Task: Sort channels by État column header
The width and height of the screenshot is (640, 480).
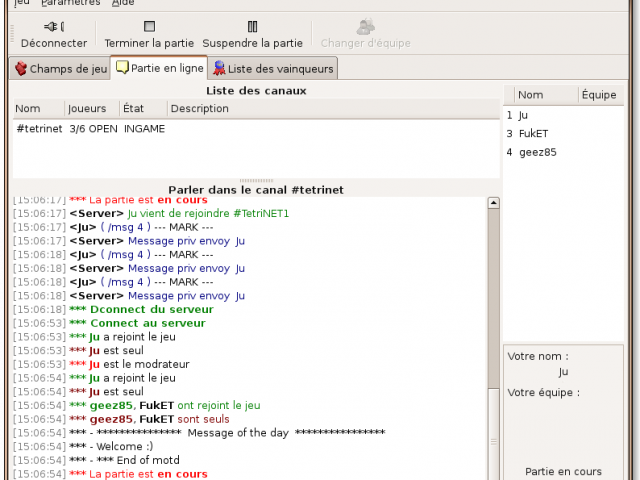Action: (x=143, y=109)
